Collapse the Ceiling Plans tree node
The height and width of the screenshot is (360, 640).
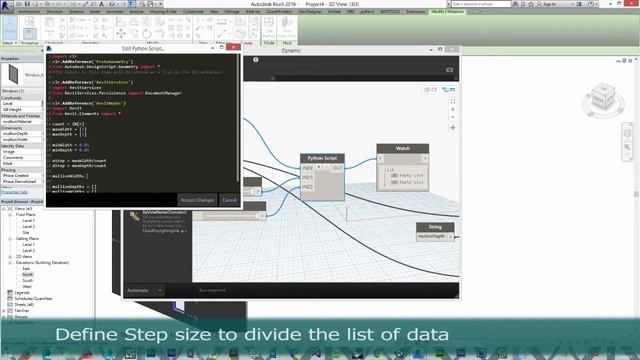pyautogui.click(x=10, y=239)
